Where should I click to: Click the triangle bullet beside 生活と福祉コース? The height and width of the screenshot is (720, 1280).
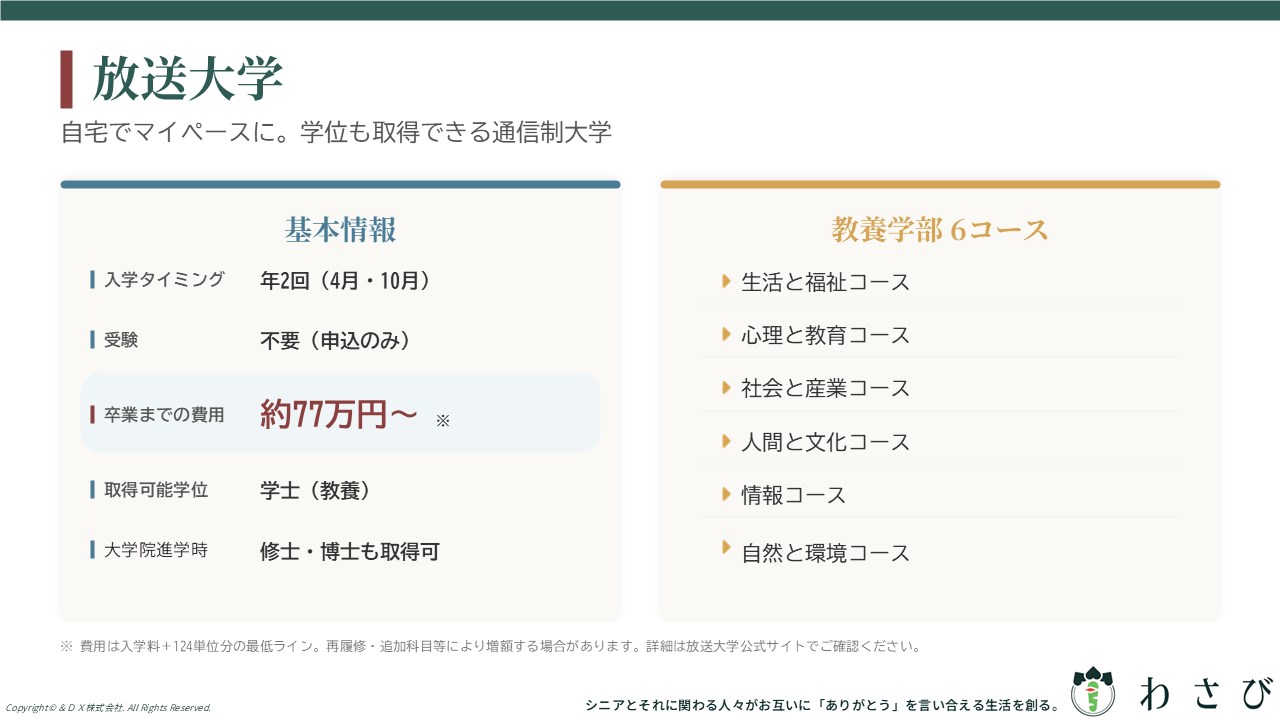pos(727,281)
